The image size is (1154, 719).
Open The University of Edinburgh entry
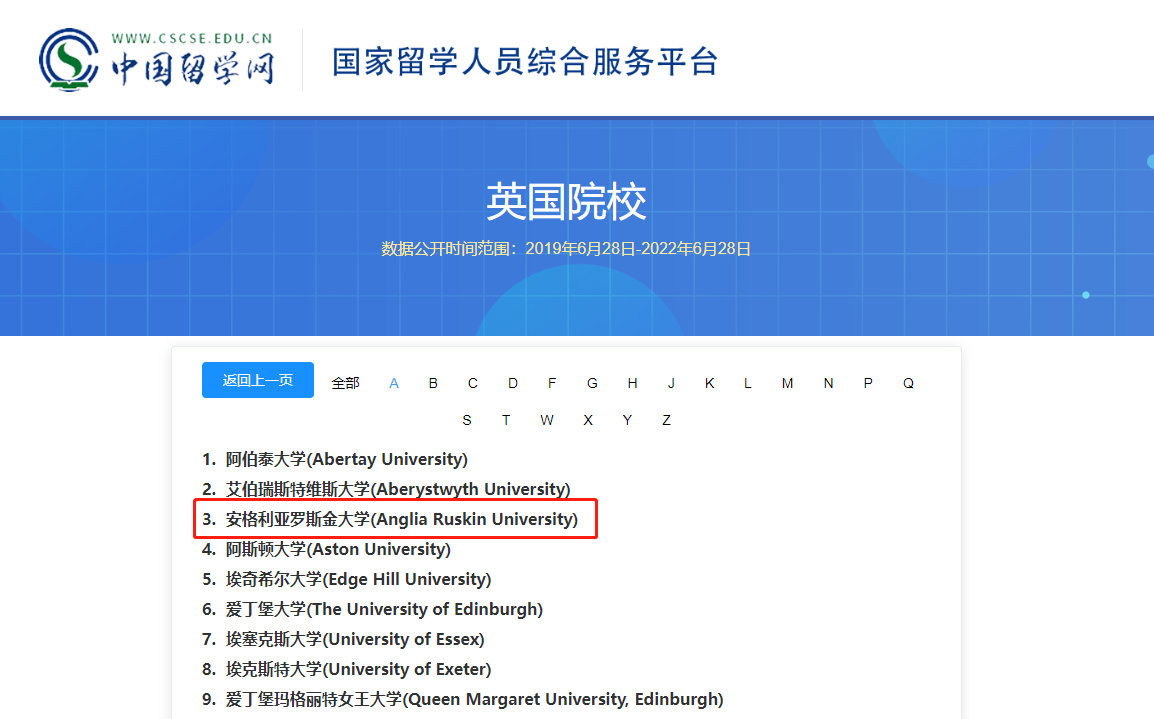[x=384, y=609]
